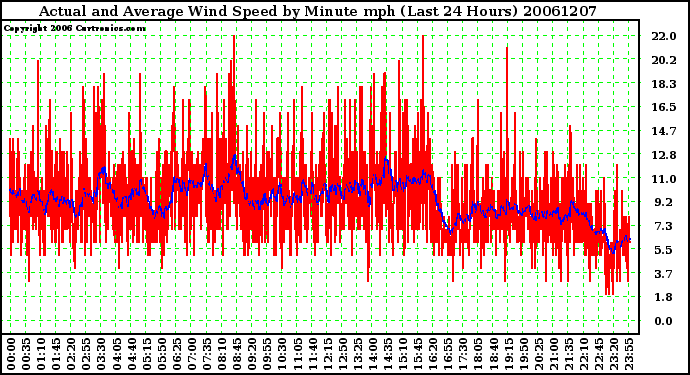The width and height of the screenshot is (690, 375).
Task: Click the 15:45 time label
Action: (418, 354)
